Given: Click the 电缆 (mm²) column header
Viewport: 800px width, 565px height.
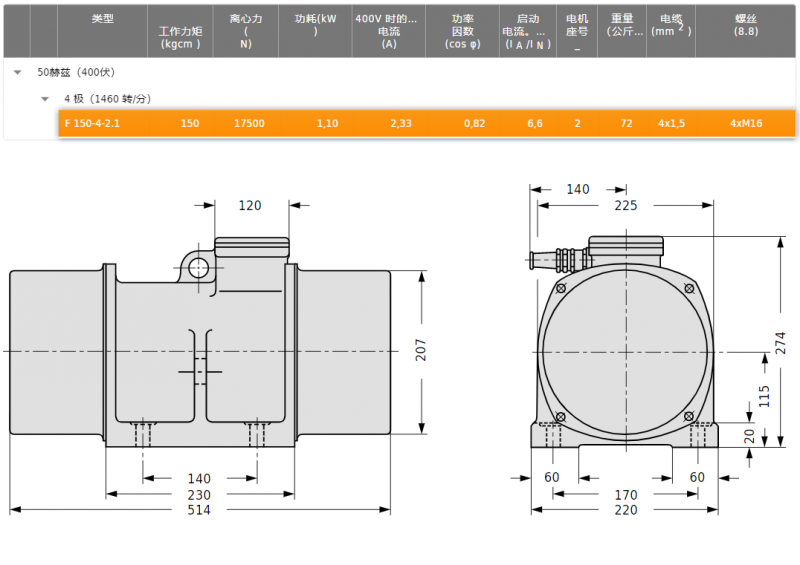Looking at the screenshot, I should (671, 31).
